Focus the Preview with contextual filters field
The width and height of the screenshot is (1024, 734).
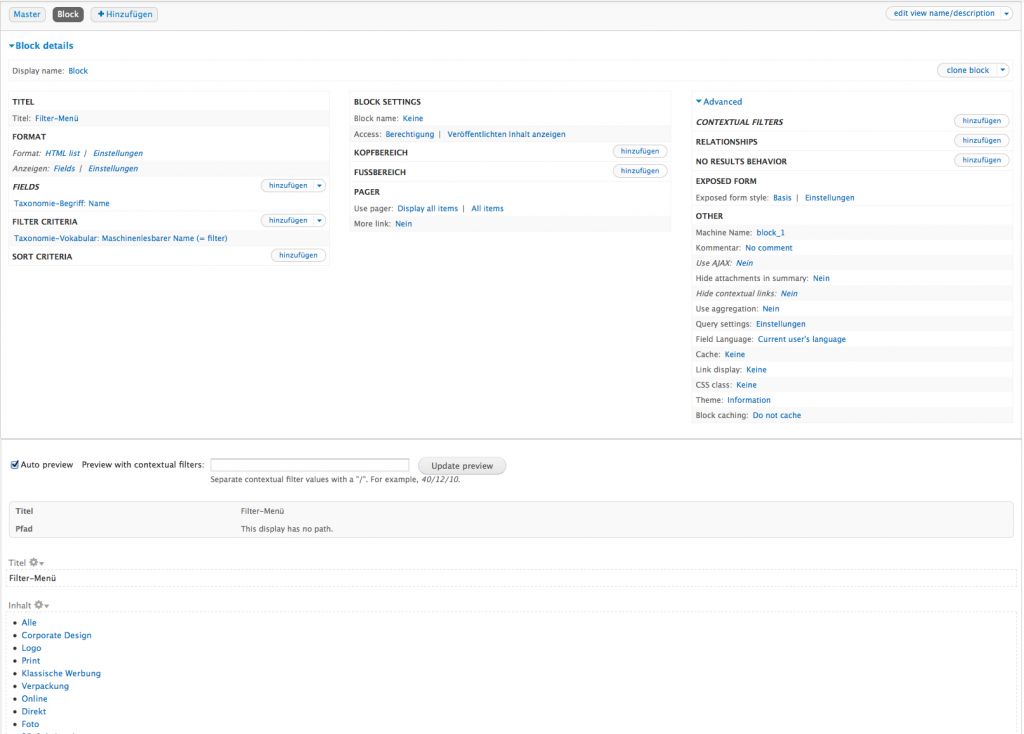[309, 465]
